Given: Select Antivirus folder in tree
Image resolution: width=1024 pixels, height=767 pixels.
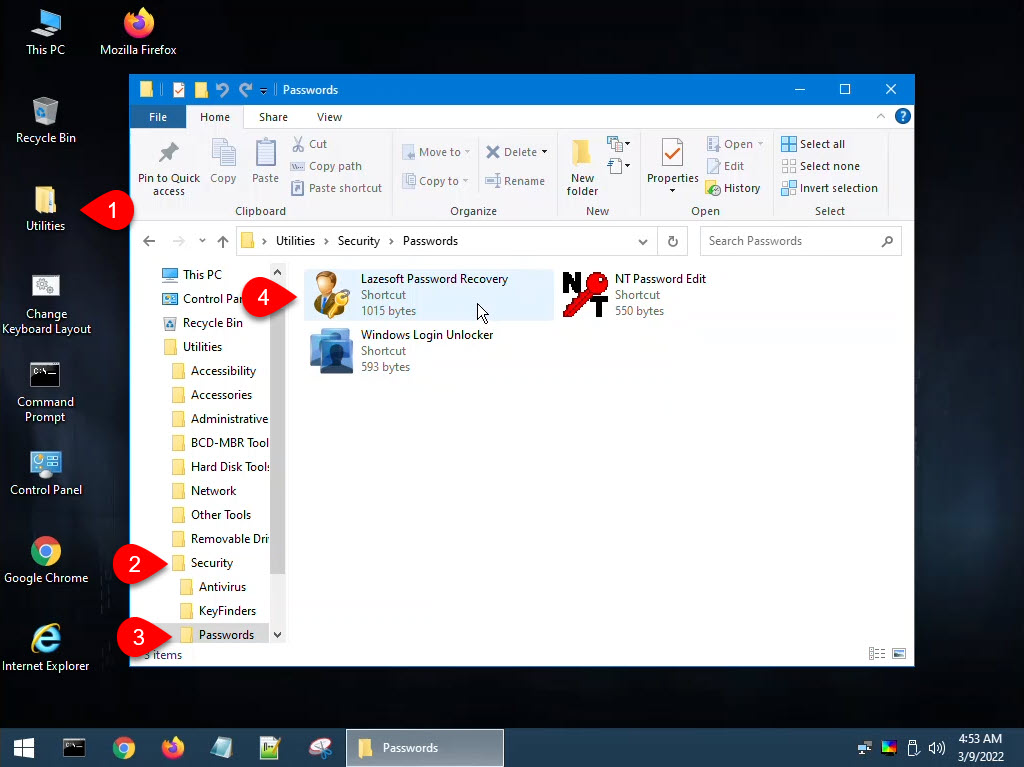Looking at the screenshot, I should click(x=213, y=587).
